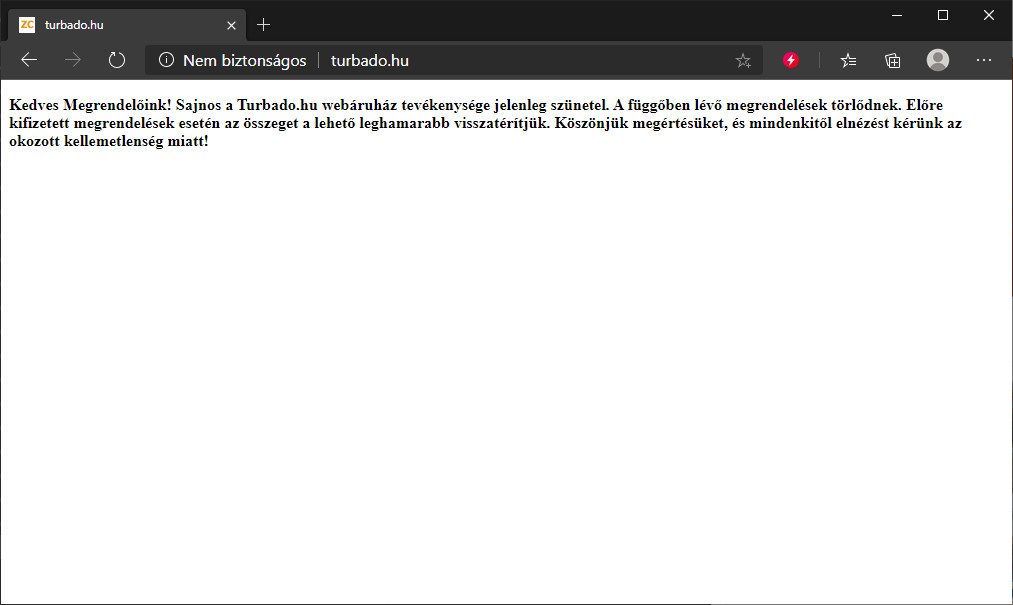The width and height of the screenshot is (1013, 605).
Task: Go back to the previous page
Action: [29, 60]
